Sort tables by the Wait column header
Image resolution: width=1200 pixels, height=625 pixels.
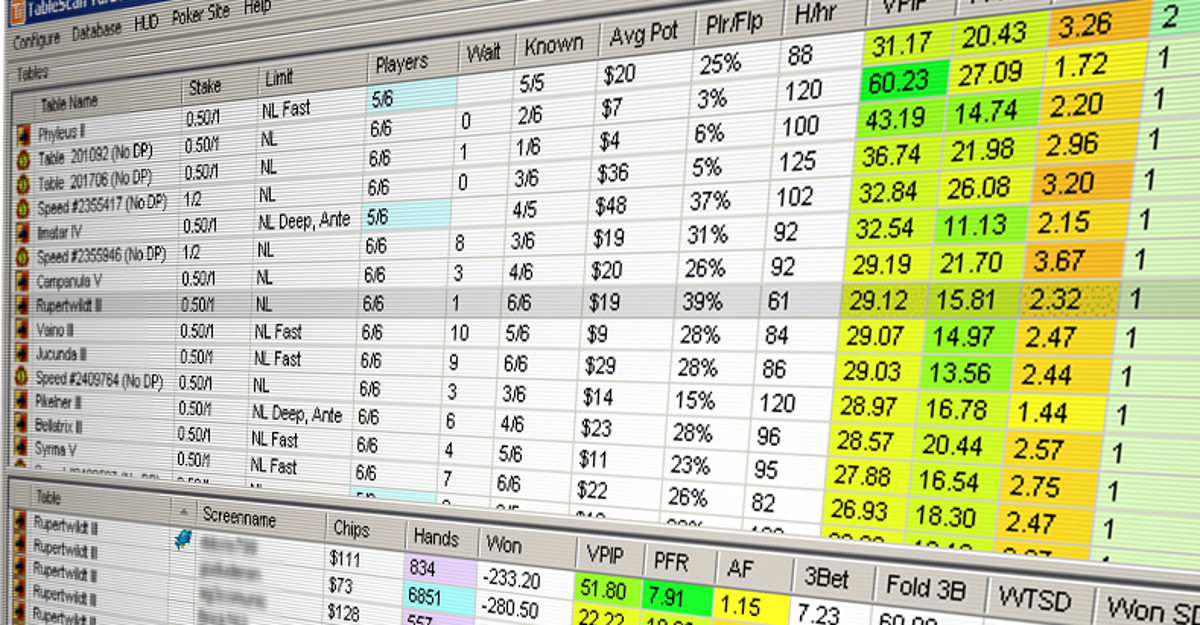click(487, 53)
